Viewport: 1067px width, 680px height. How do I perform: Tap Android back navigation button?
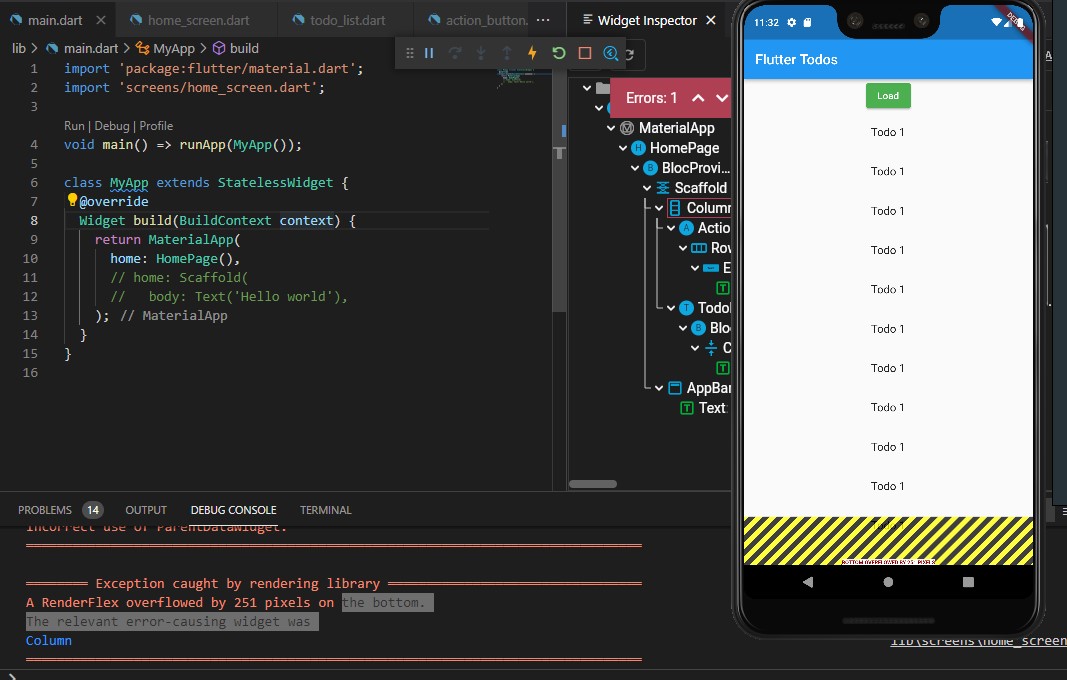[x=808, y=582]
